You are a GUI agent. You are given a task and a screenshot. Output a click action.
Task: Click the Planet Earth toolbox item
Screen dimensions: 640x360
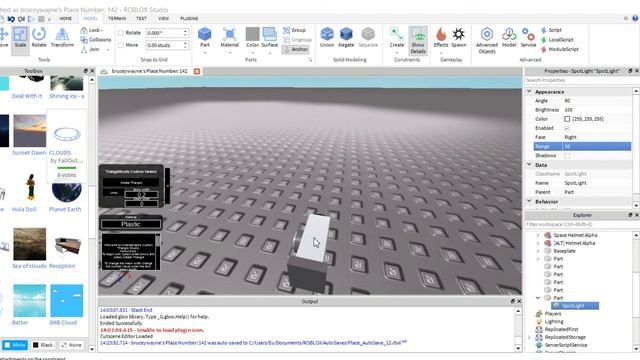click(x=67, y=192)
